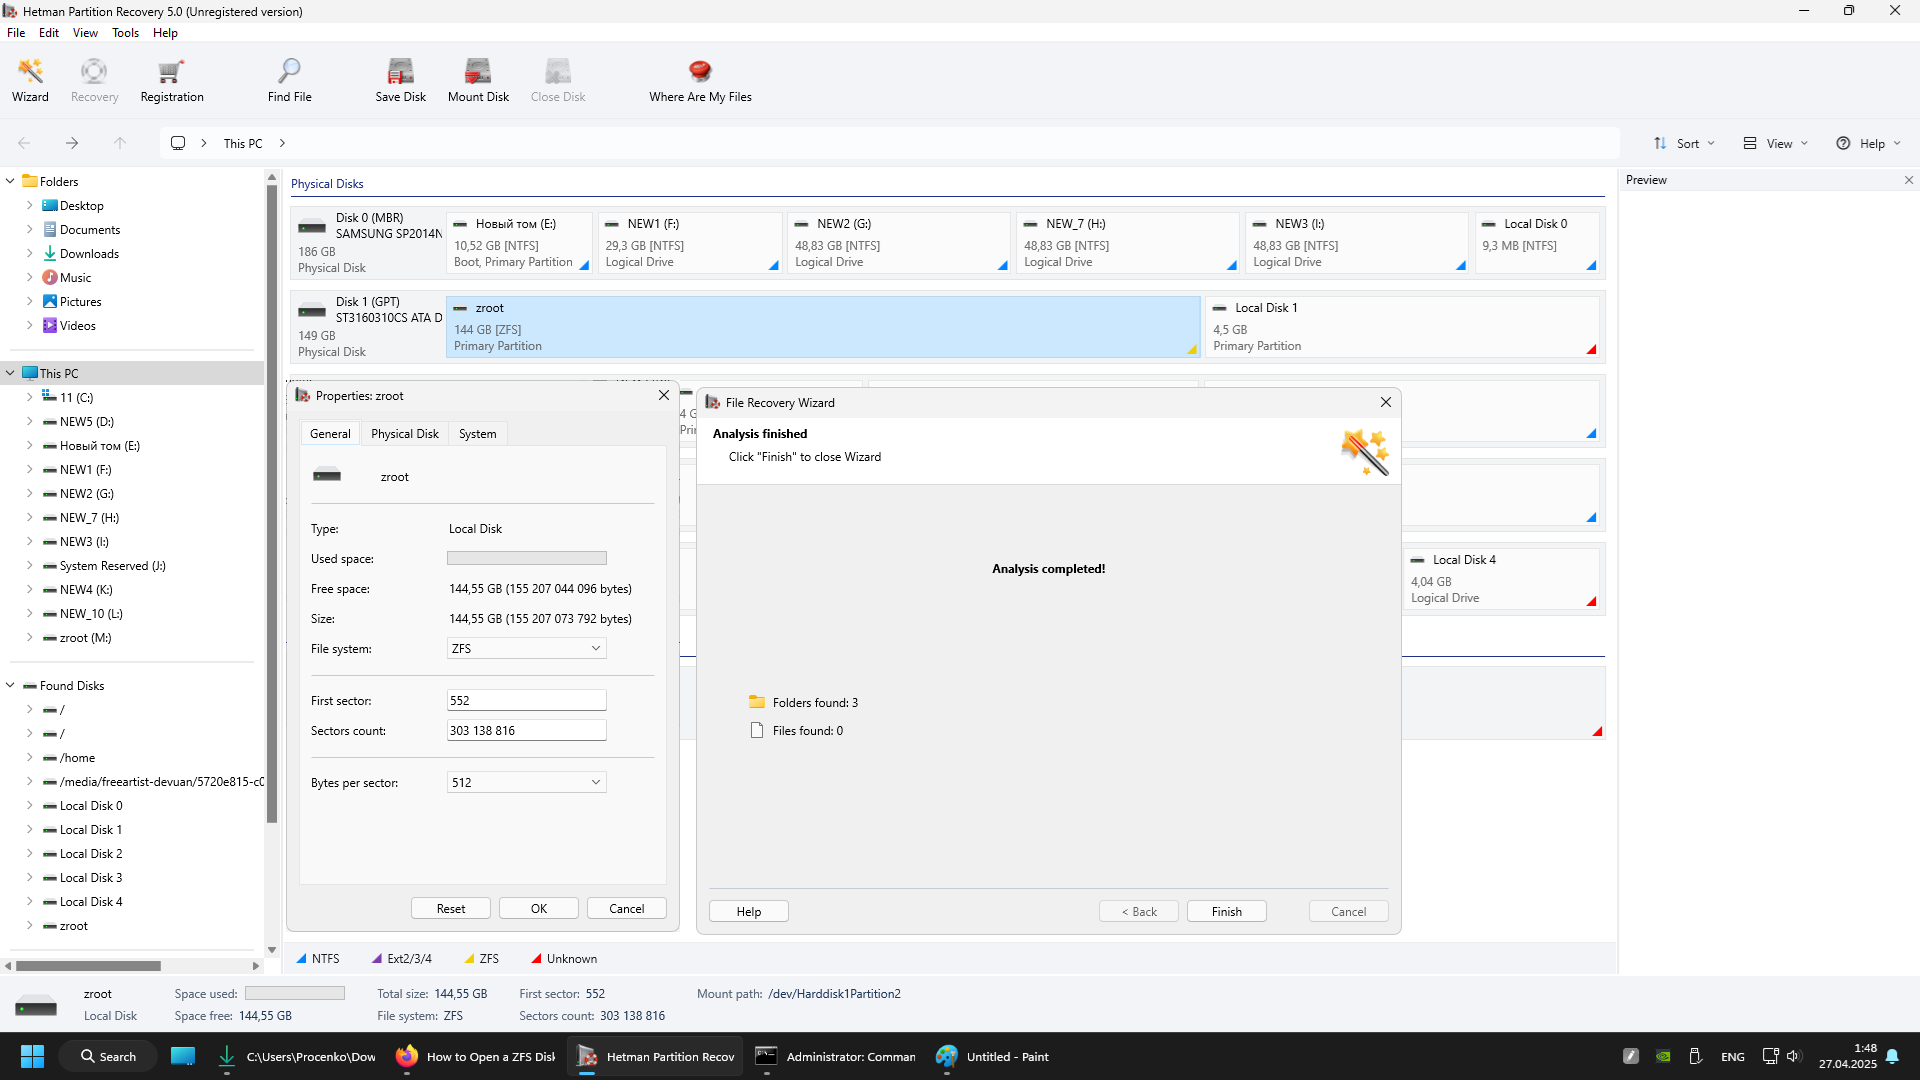The width and height of the screenshot is (1920, 1080).
Task: Click Finish in Recovery Wizard
Action: click(1226, 911)
